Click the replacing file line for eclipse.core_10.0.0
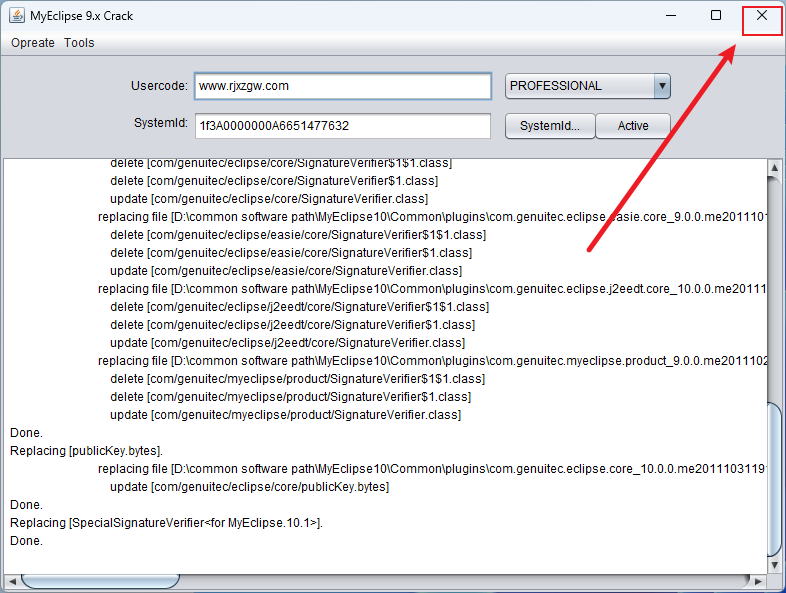 pyautogui.click(x=432, y=469)
